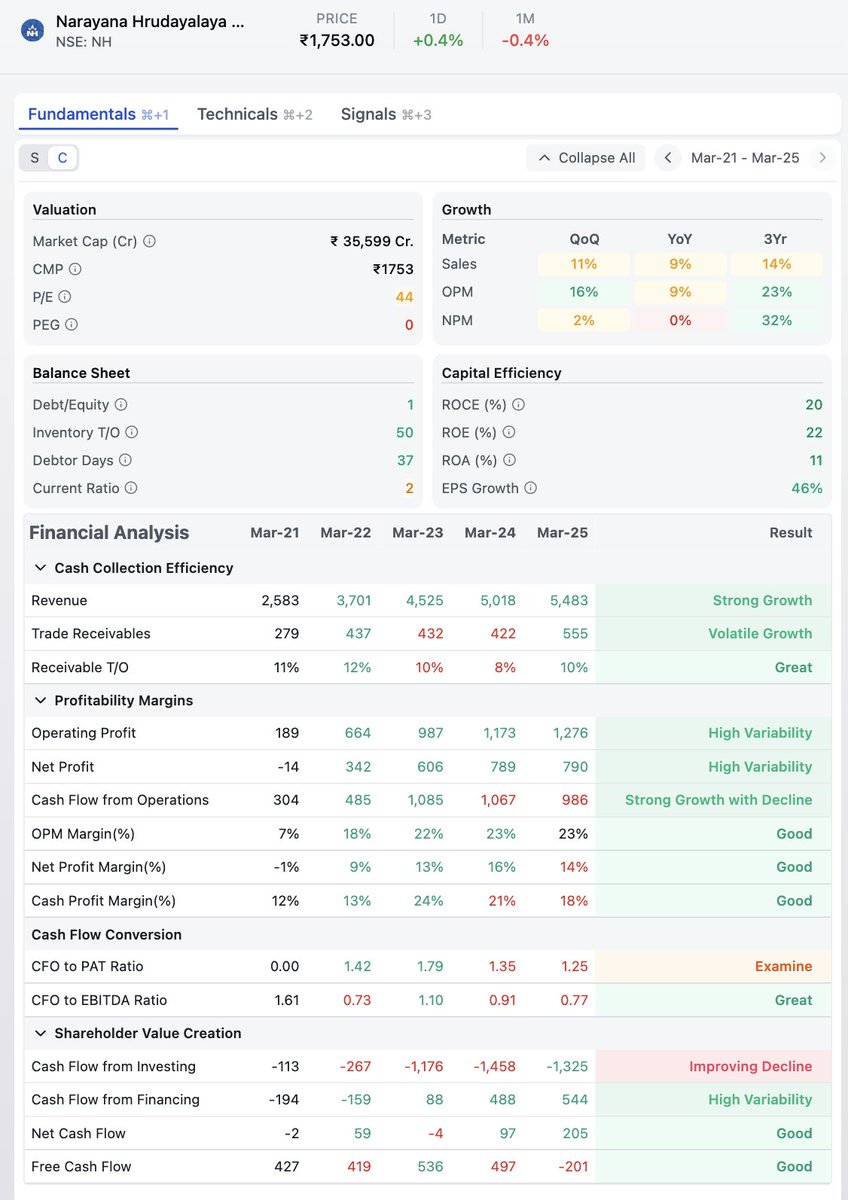
Task: Open Debtor Days info icon
Action: click(125, 461)
